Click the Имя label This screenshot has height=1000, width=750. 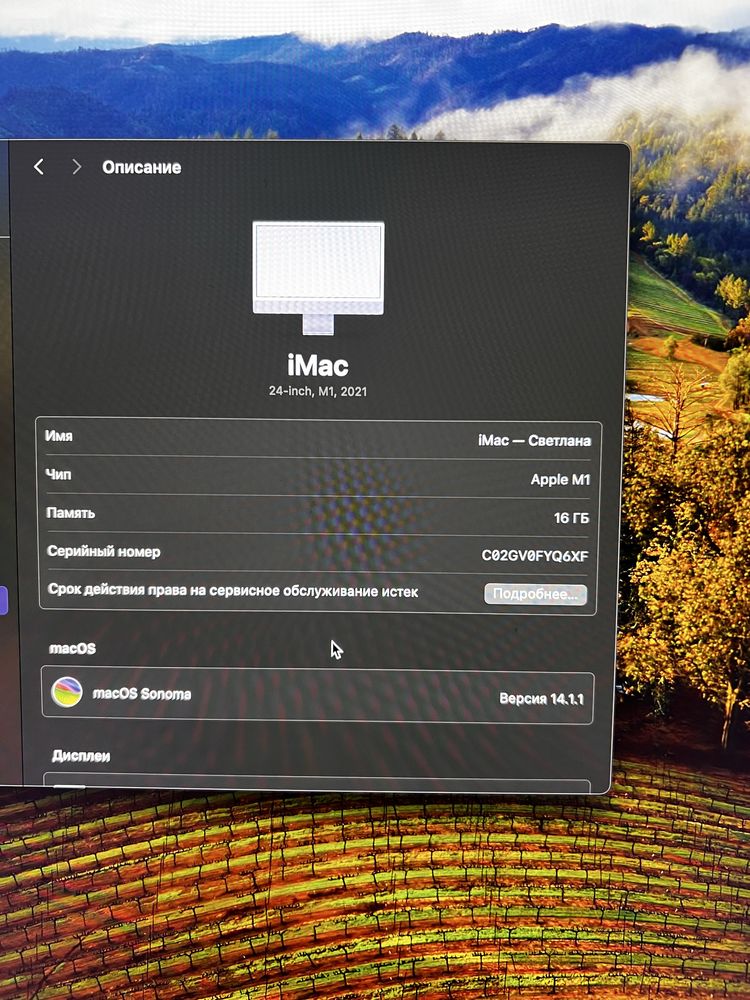pos(59,436)
